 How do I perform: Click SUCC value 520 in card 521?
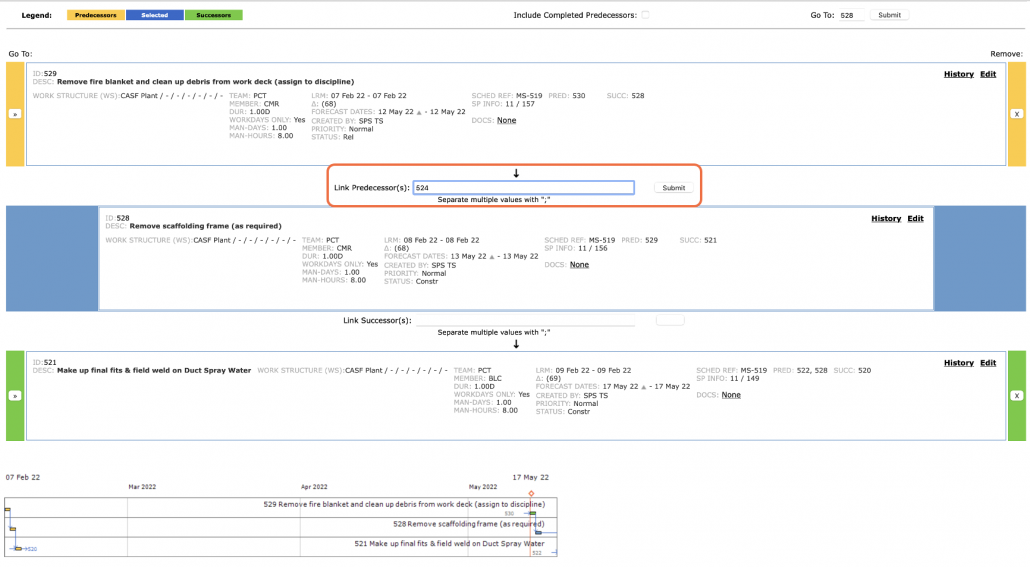864,371
